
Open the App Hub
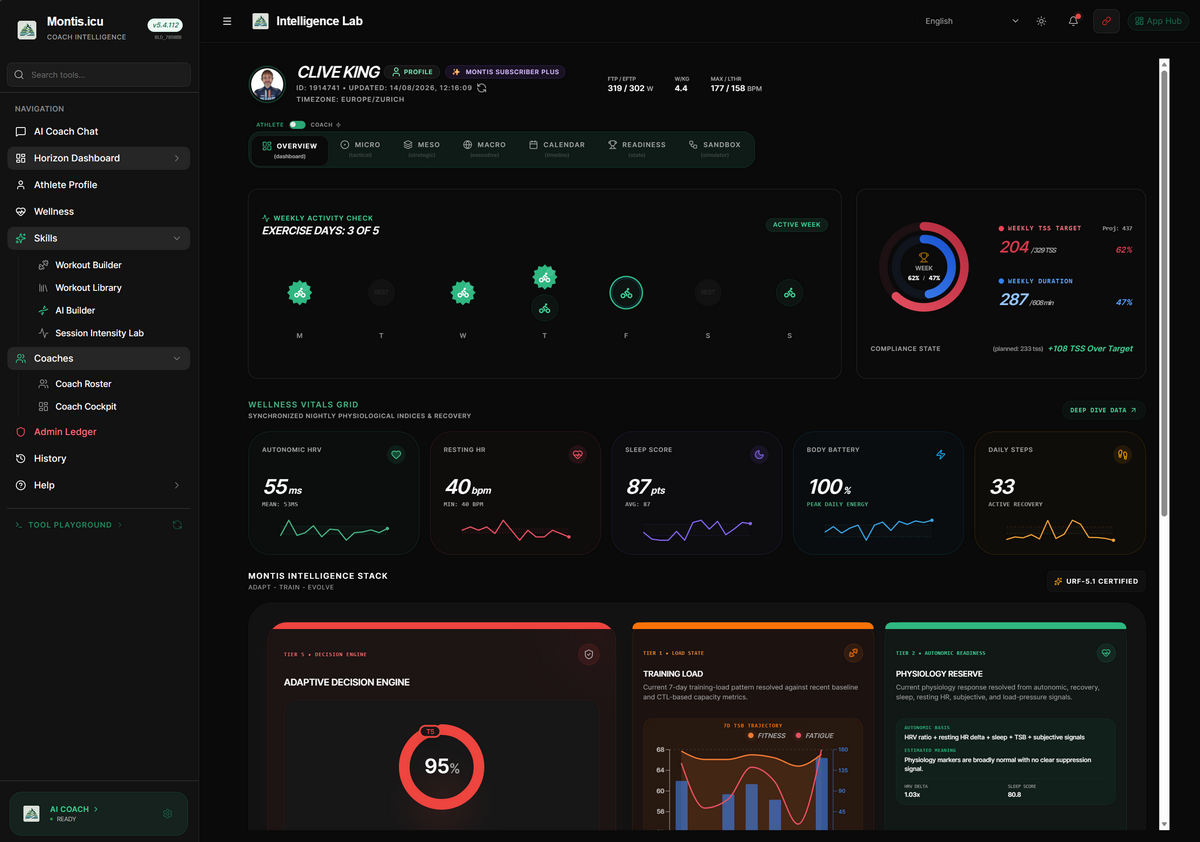tap(1157, 21)
